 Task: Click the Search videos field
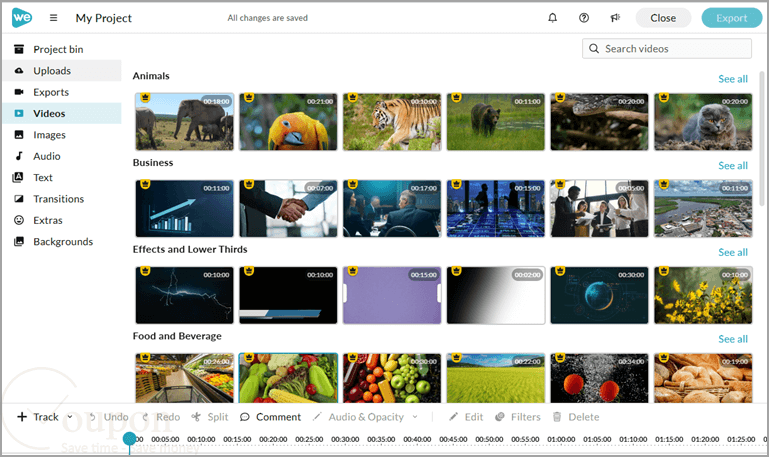pyautogui.click(x=667, y=49)
